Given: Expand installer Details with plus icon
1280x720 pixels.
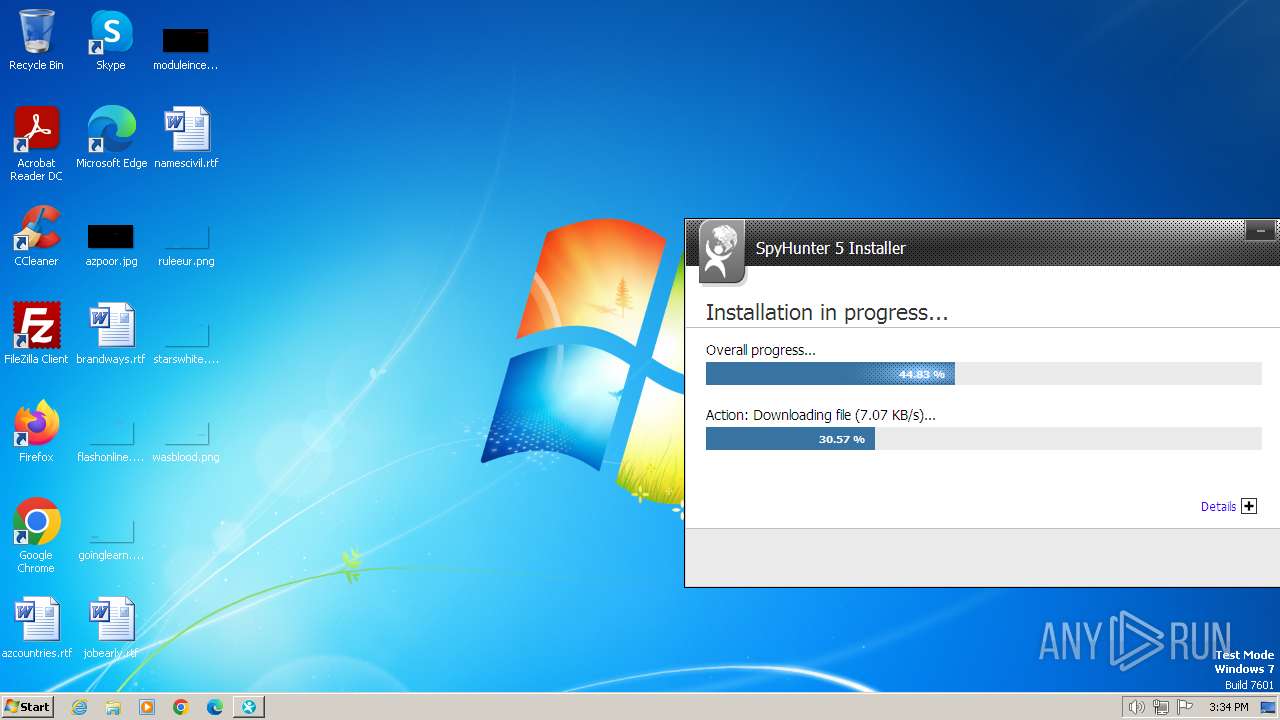Looking at the screenshot, I should coord(1249,506).
